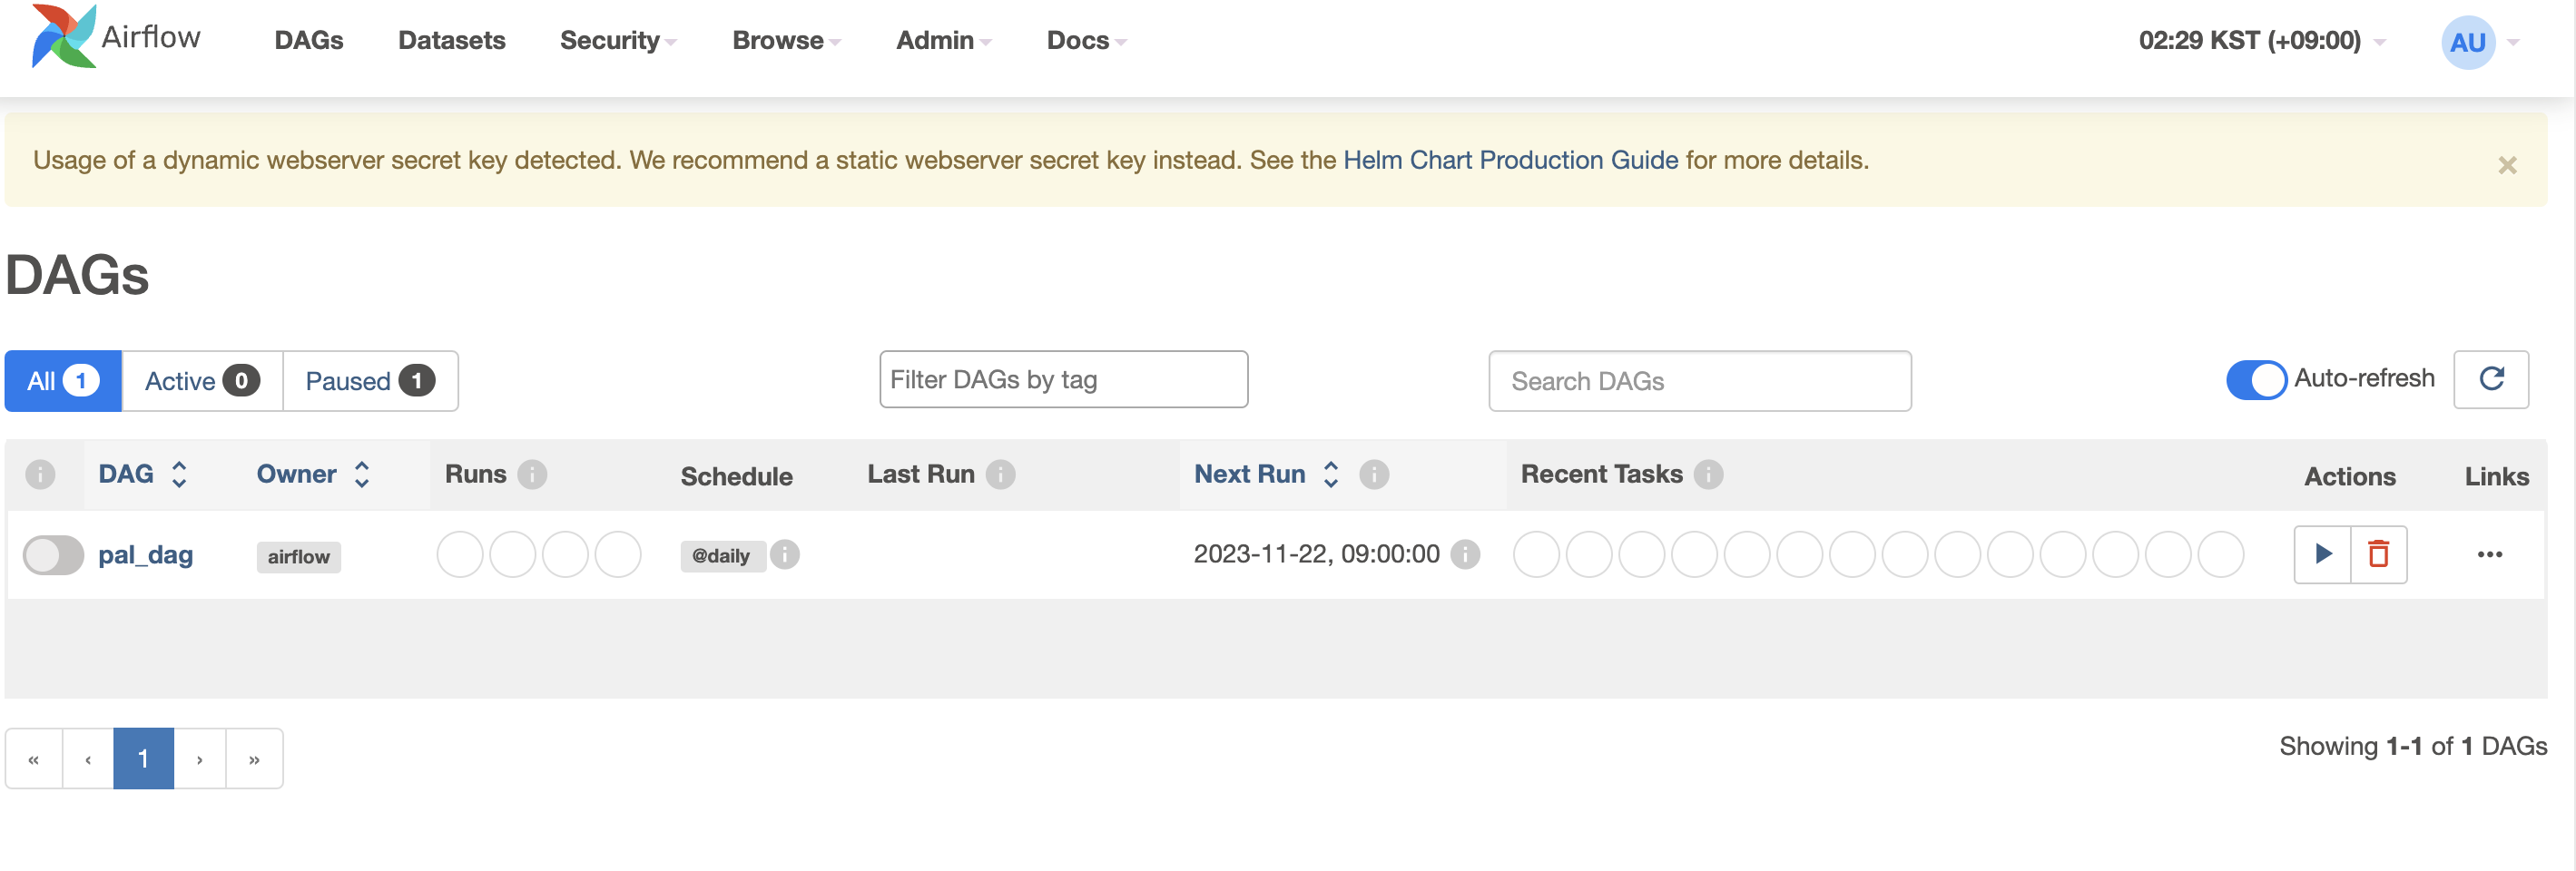Viewport: 2576px width, 871px height.
Task: Click the Search DAGs input field
Action: point(1699,381)
